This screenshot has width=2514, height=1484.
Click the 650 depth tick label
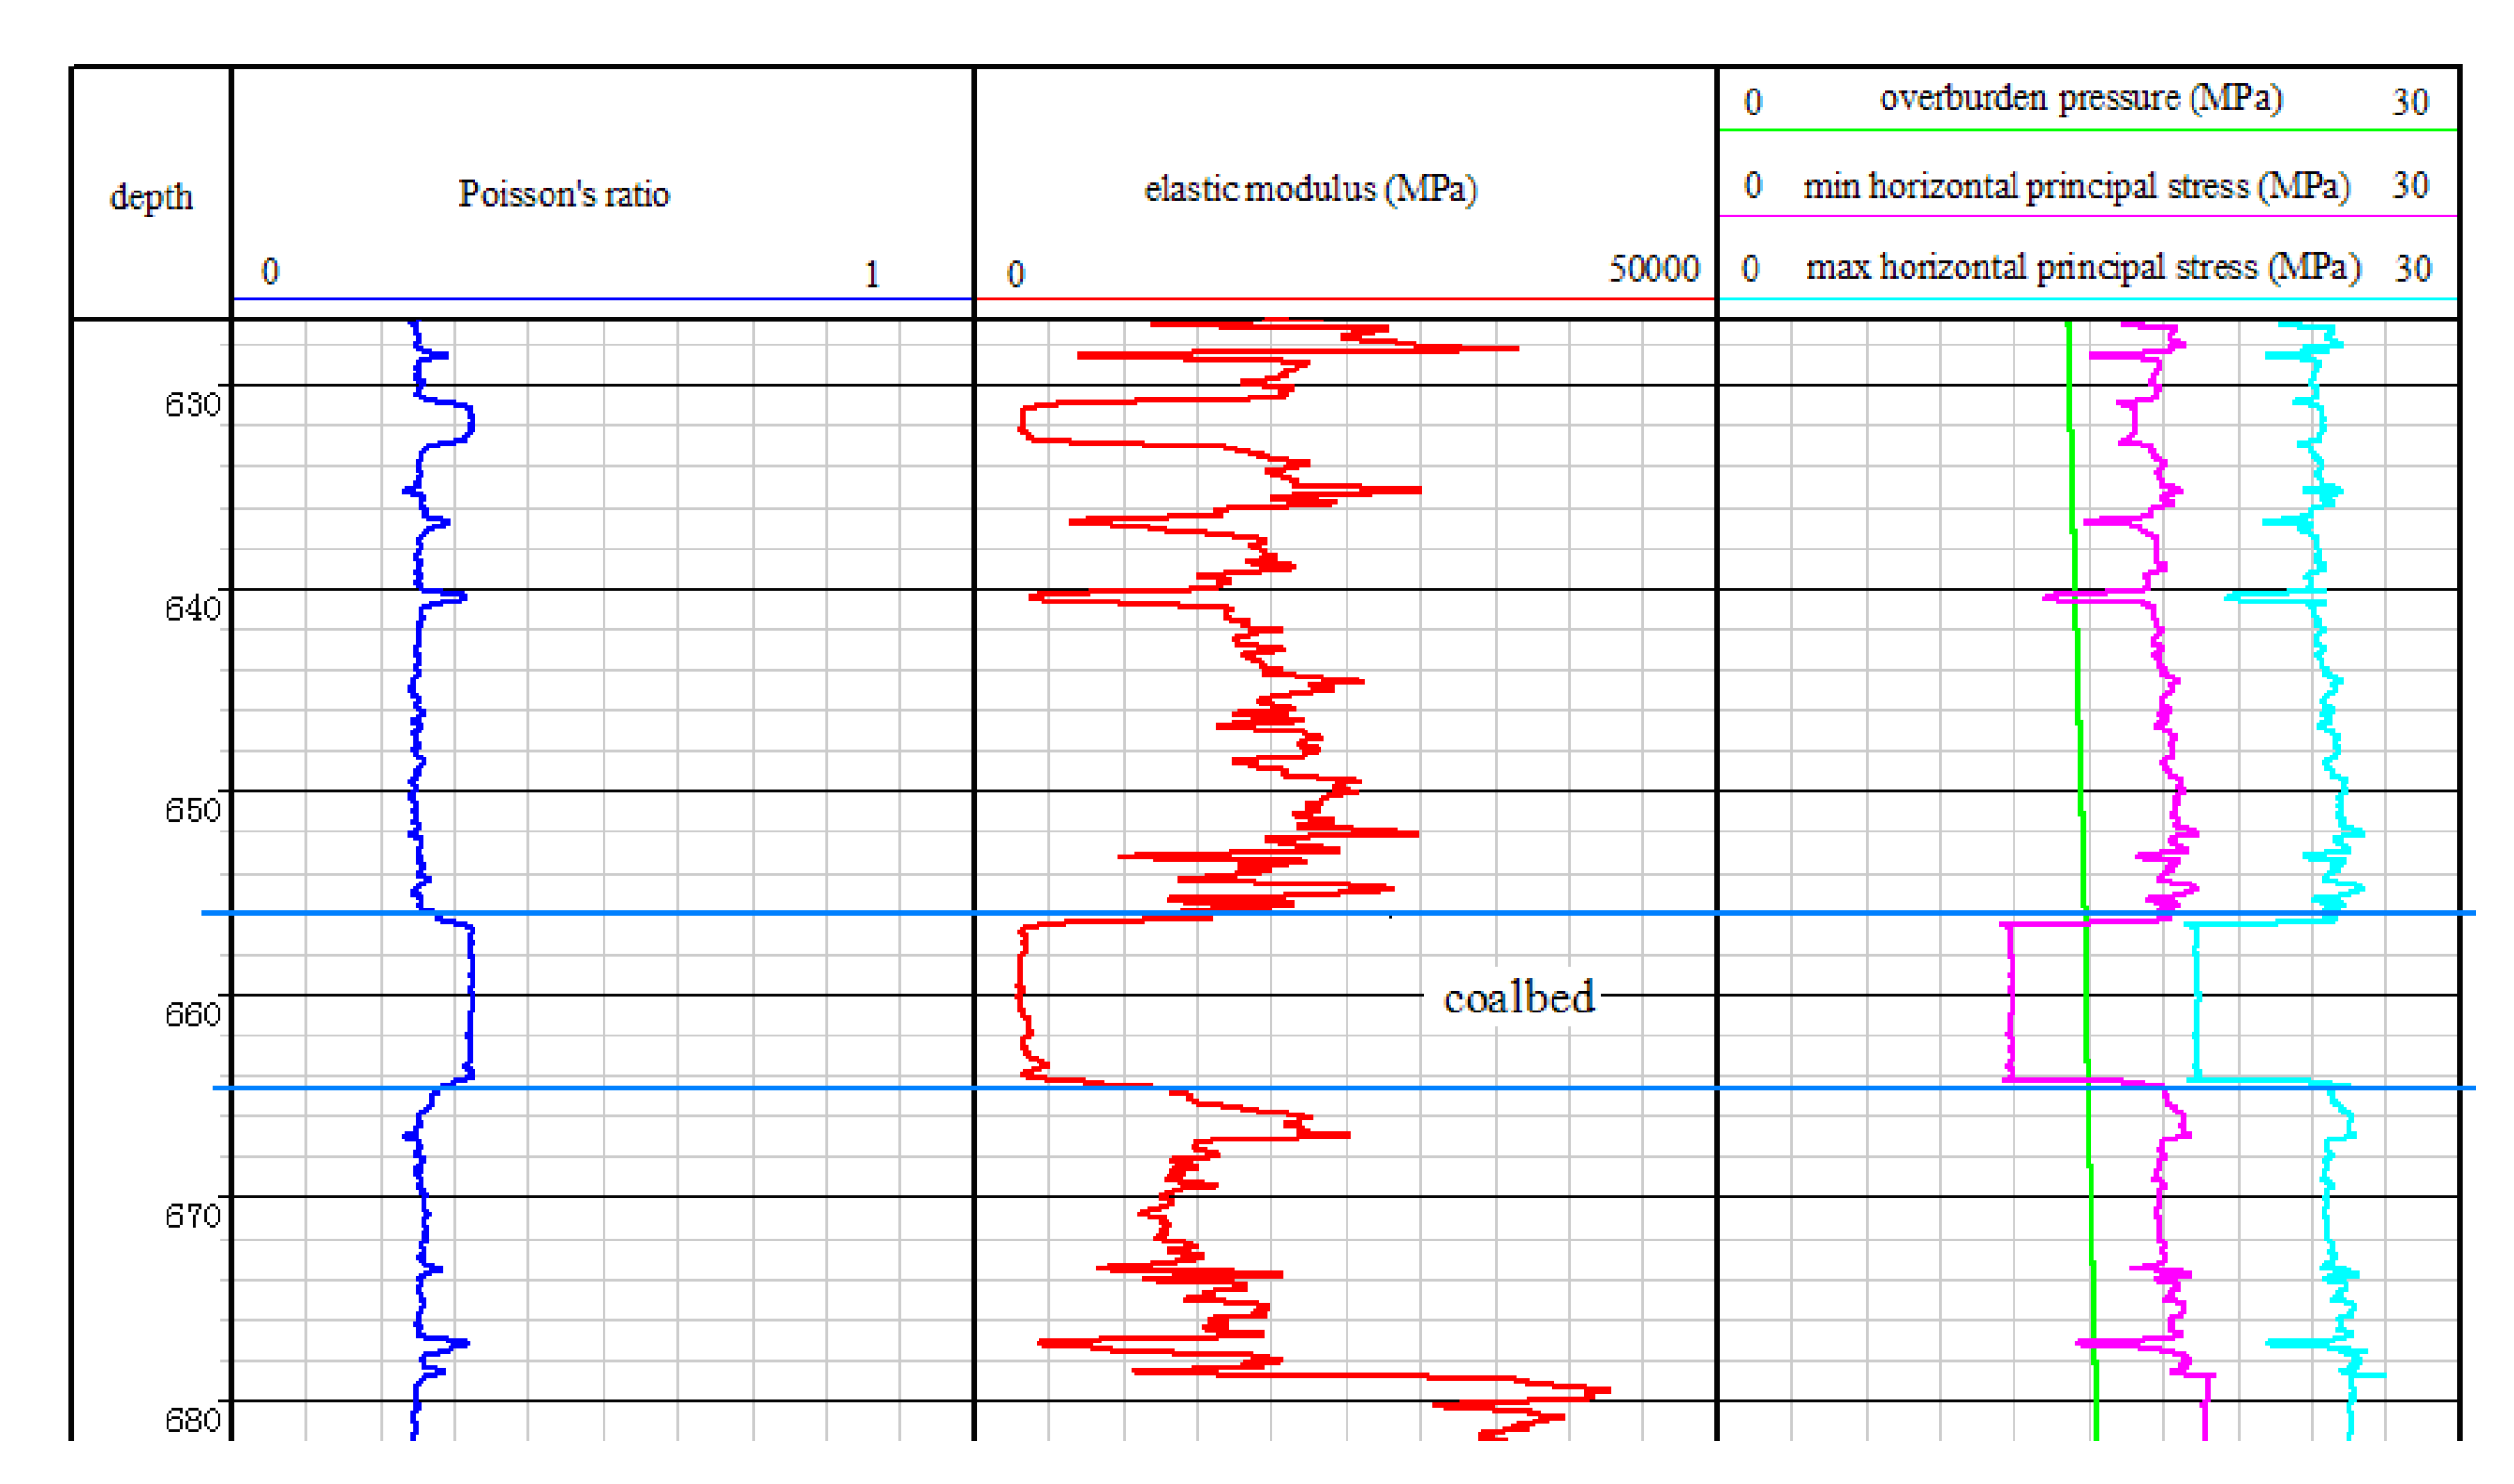coord(192,810)
